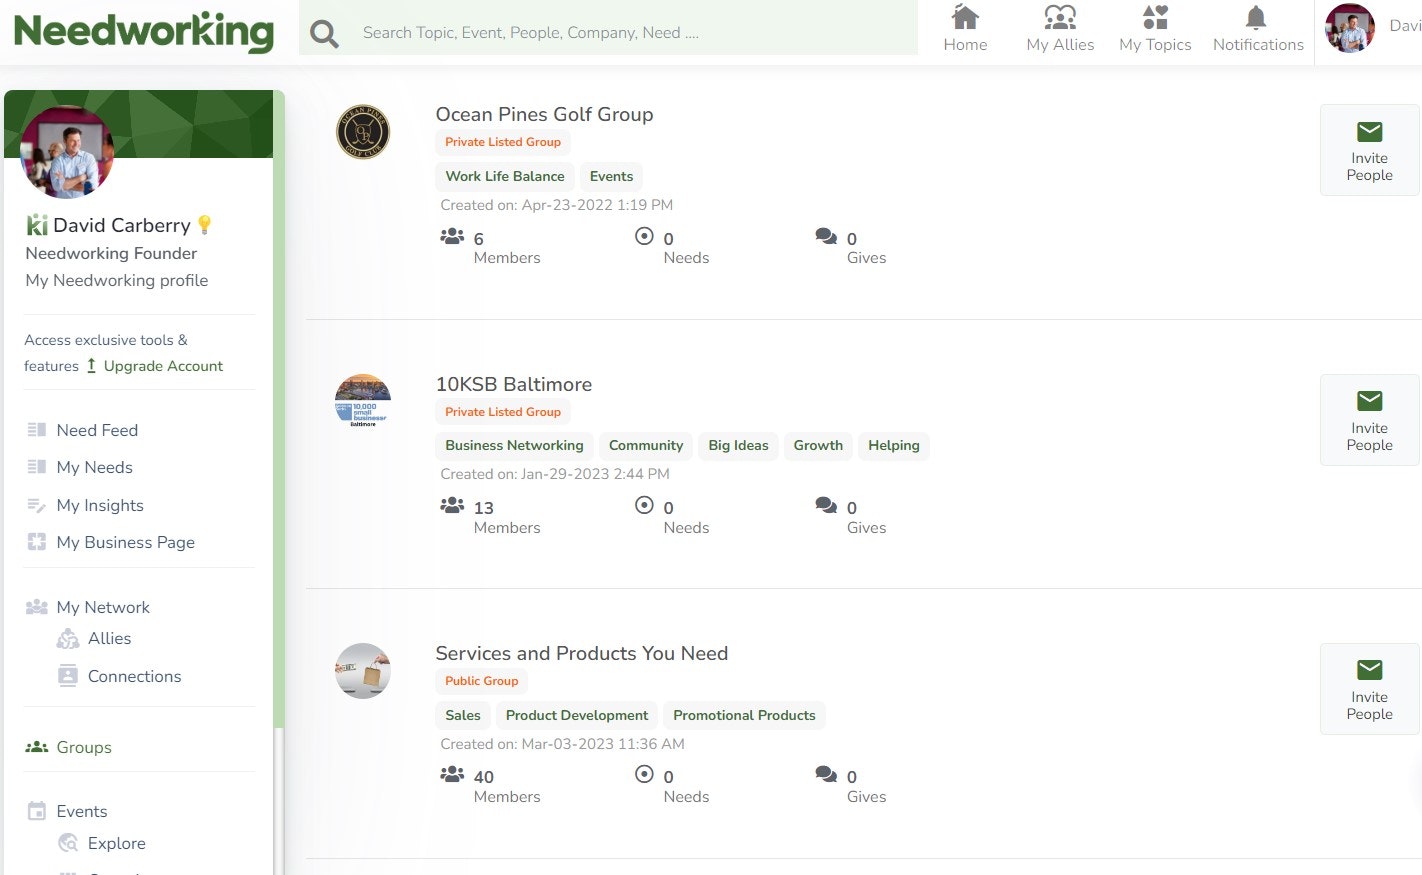Click the Work Life Balance tag
This screenshot has height=875, width=1422.
505,176
